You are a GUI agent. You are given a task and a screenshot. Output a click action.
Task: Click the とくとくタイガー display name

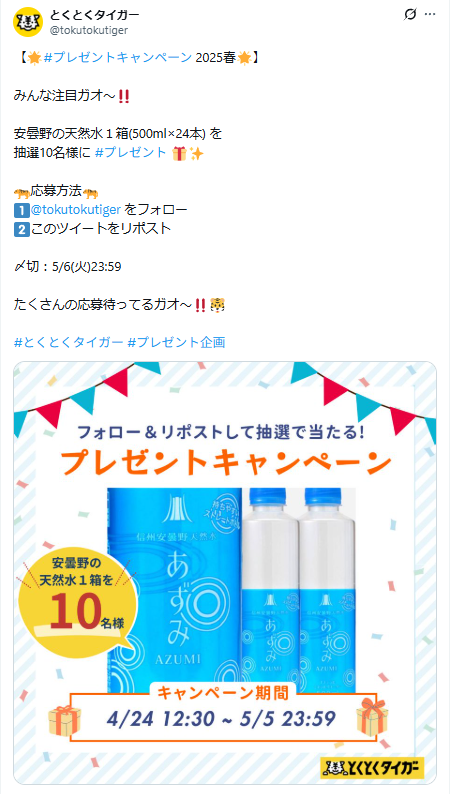(94, 15)
